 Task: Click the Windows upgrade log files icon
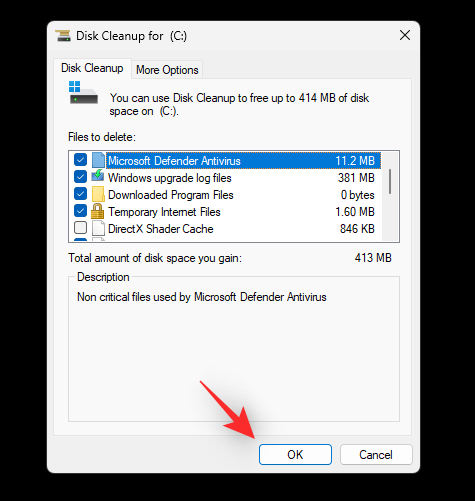pos(98,176)
